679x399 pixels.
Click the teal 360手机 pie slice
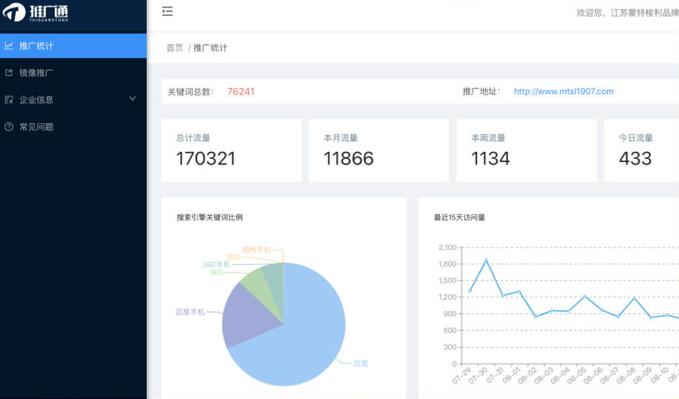tap(275, 282)
